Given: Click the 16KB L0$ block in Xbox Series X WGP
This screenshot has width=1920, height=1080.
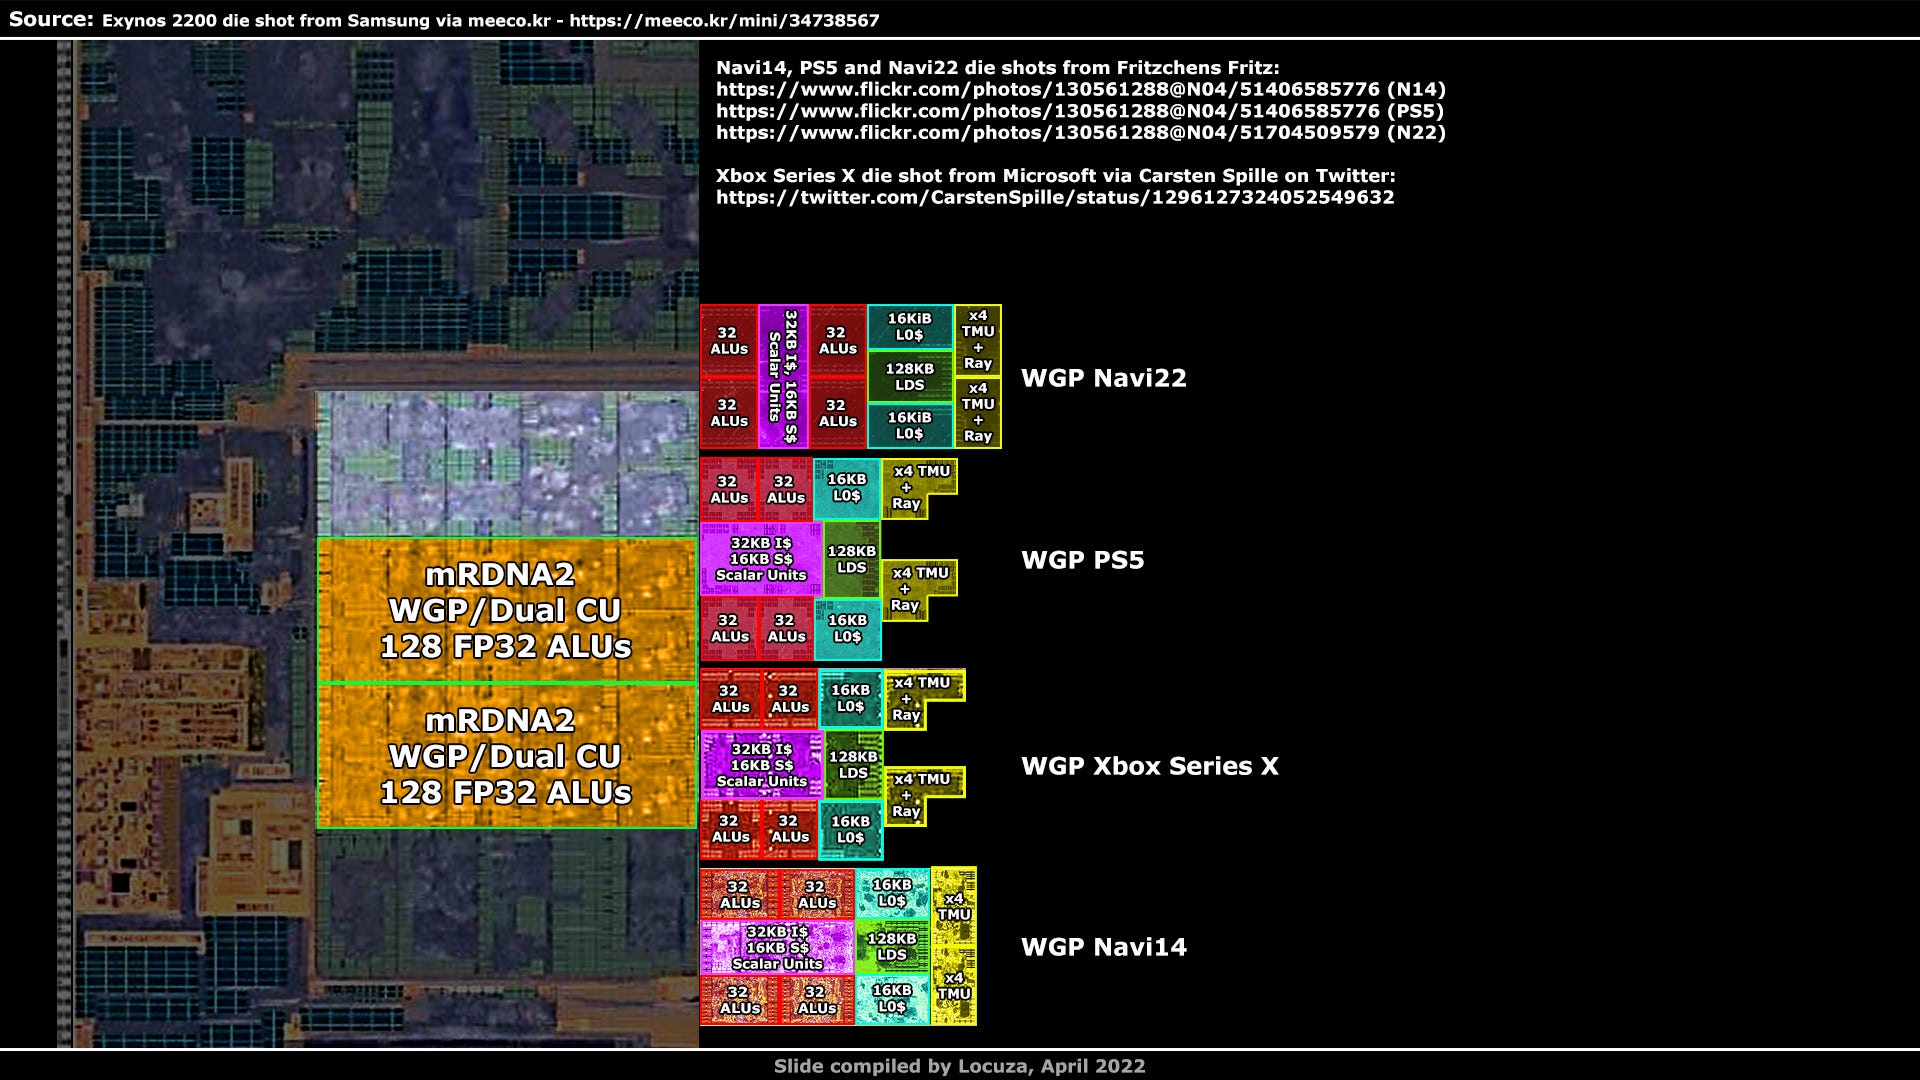Looking at the screenshot, I should click(849, 696).
